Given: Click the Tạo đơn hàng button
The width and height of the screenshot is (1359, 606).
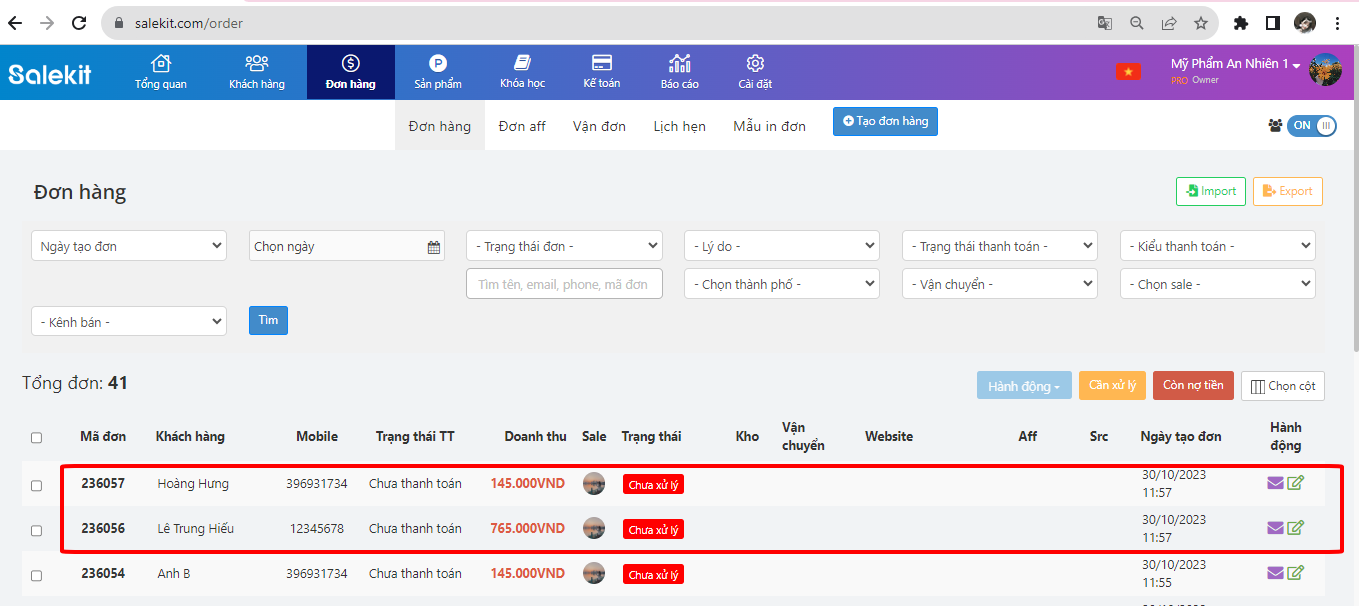Looking at the screenshot, I should [x=885, y=121].
